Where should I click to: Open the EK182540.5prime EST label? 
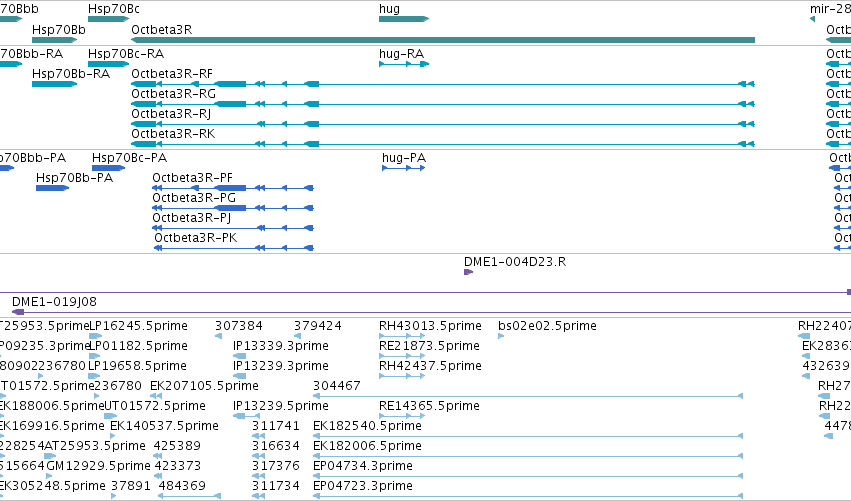pyautogui.click(x=367, y=426)
